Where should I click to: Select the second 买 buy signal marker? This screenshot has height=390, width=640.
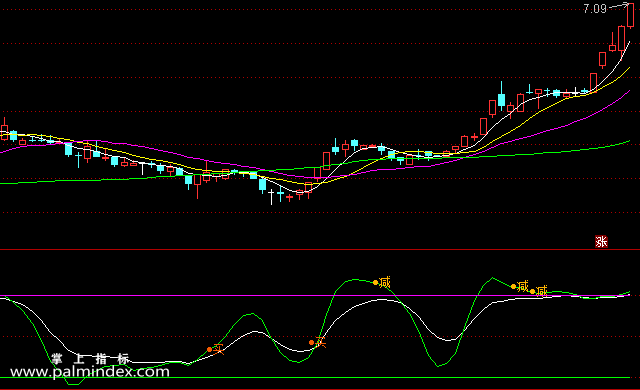click(318, 342)
